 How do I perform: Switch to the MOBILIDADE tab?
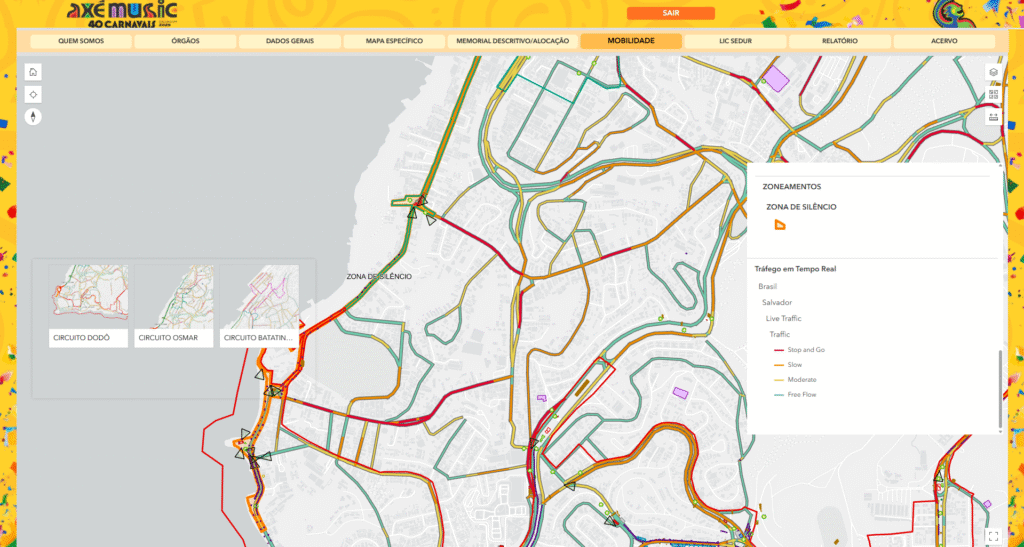[631, 41]
